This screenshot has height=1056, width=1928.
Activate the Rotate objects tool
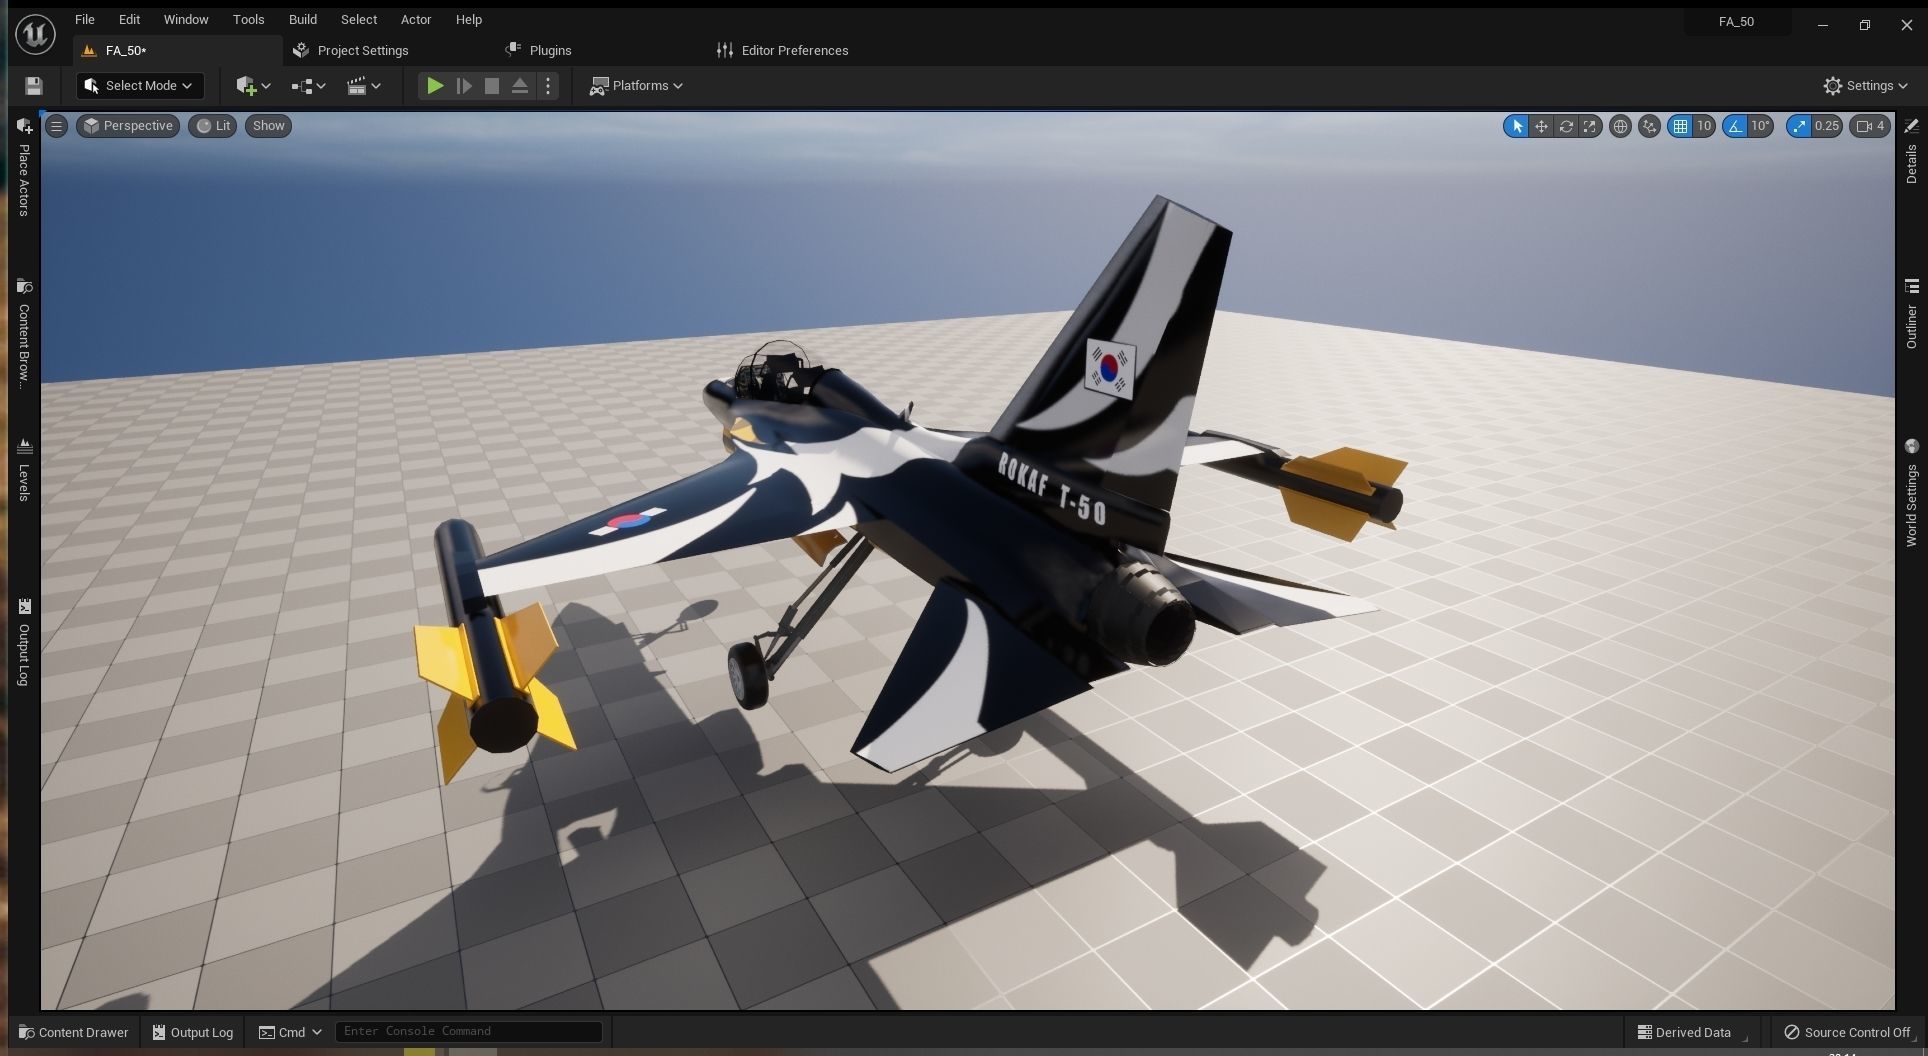click(x=1566, y=126)
